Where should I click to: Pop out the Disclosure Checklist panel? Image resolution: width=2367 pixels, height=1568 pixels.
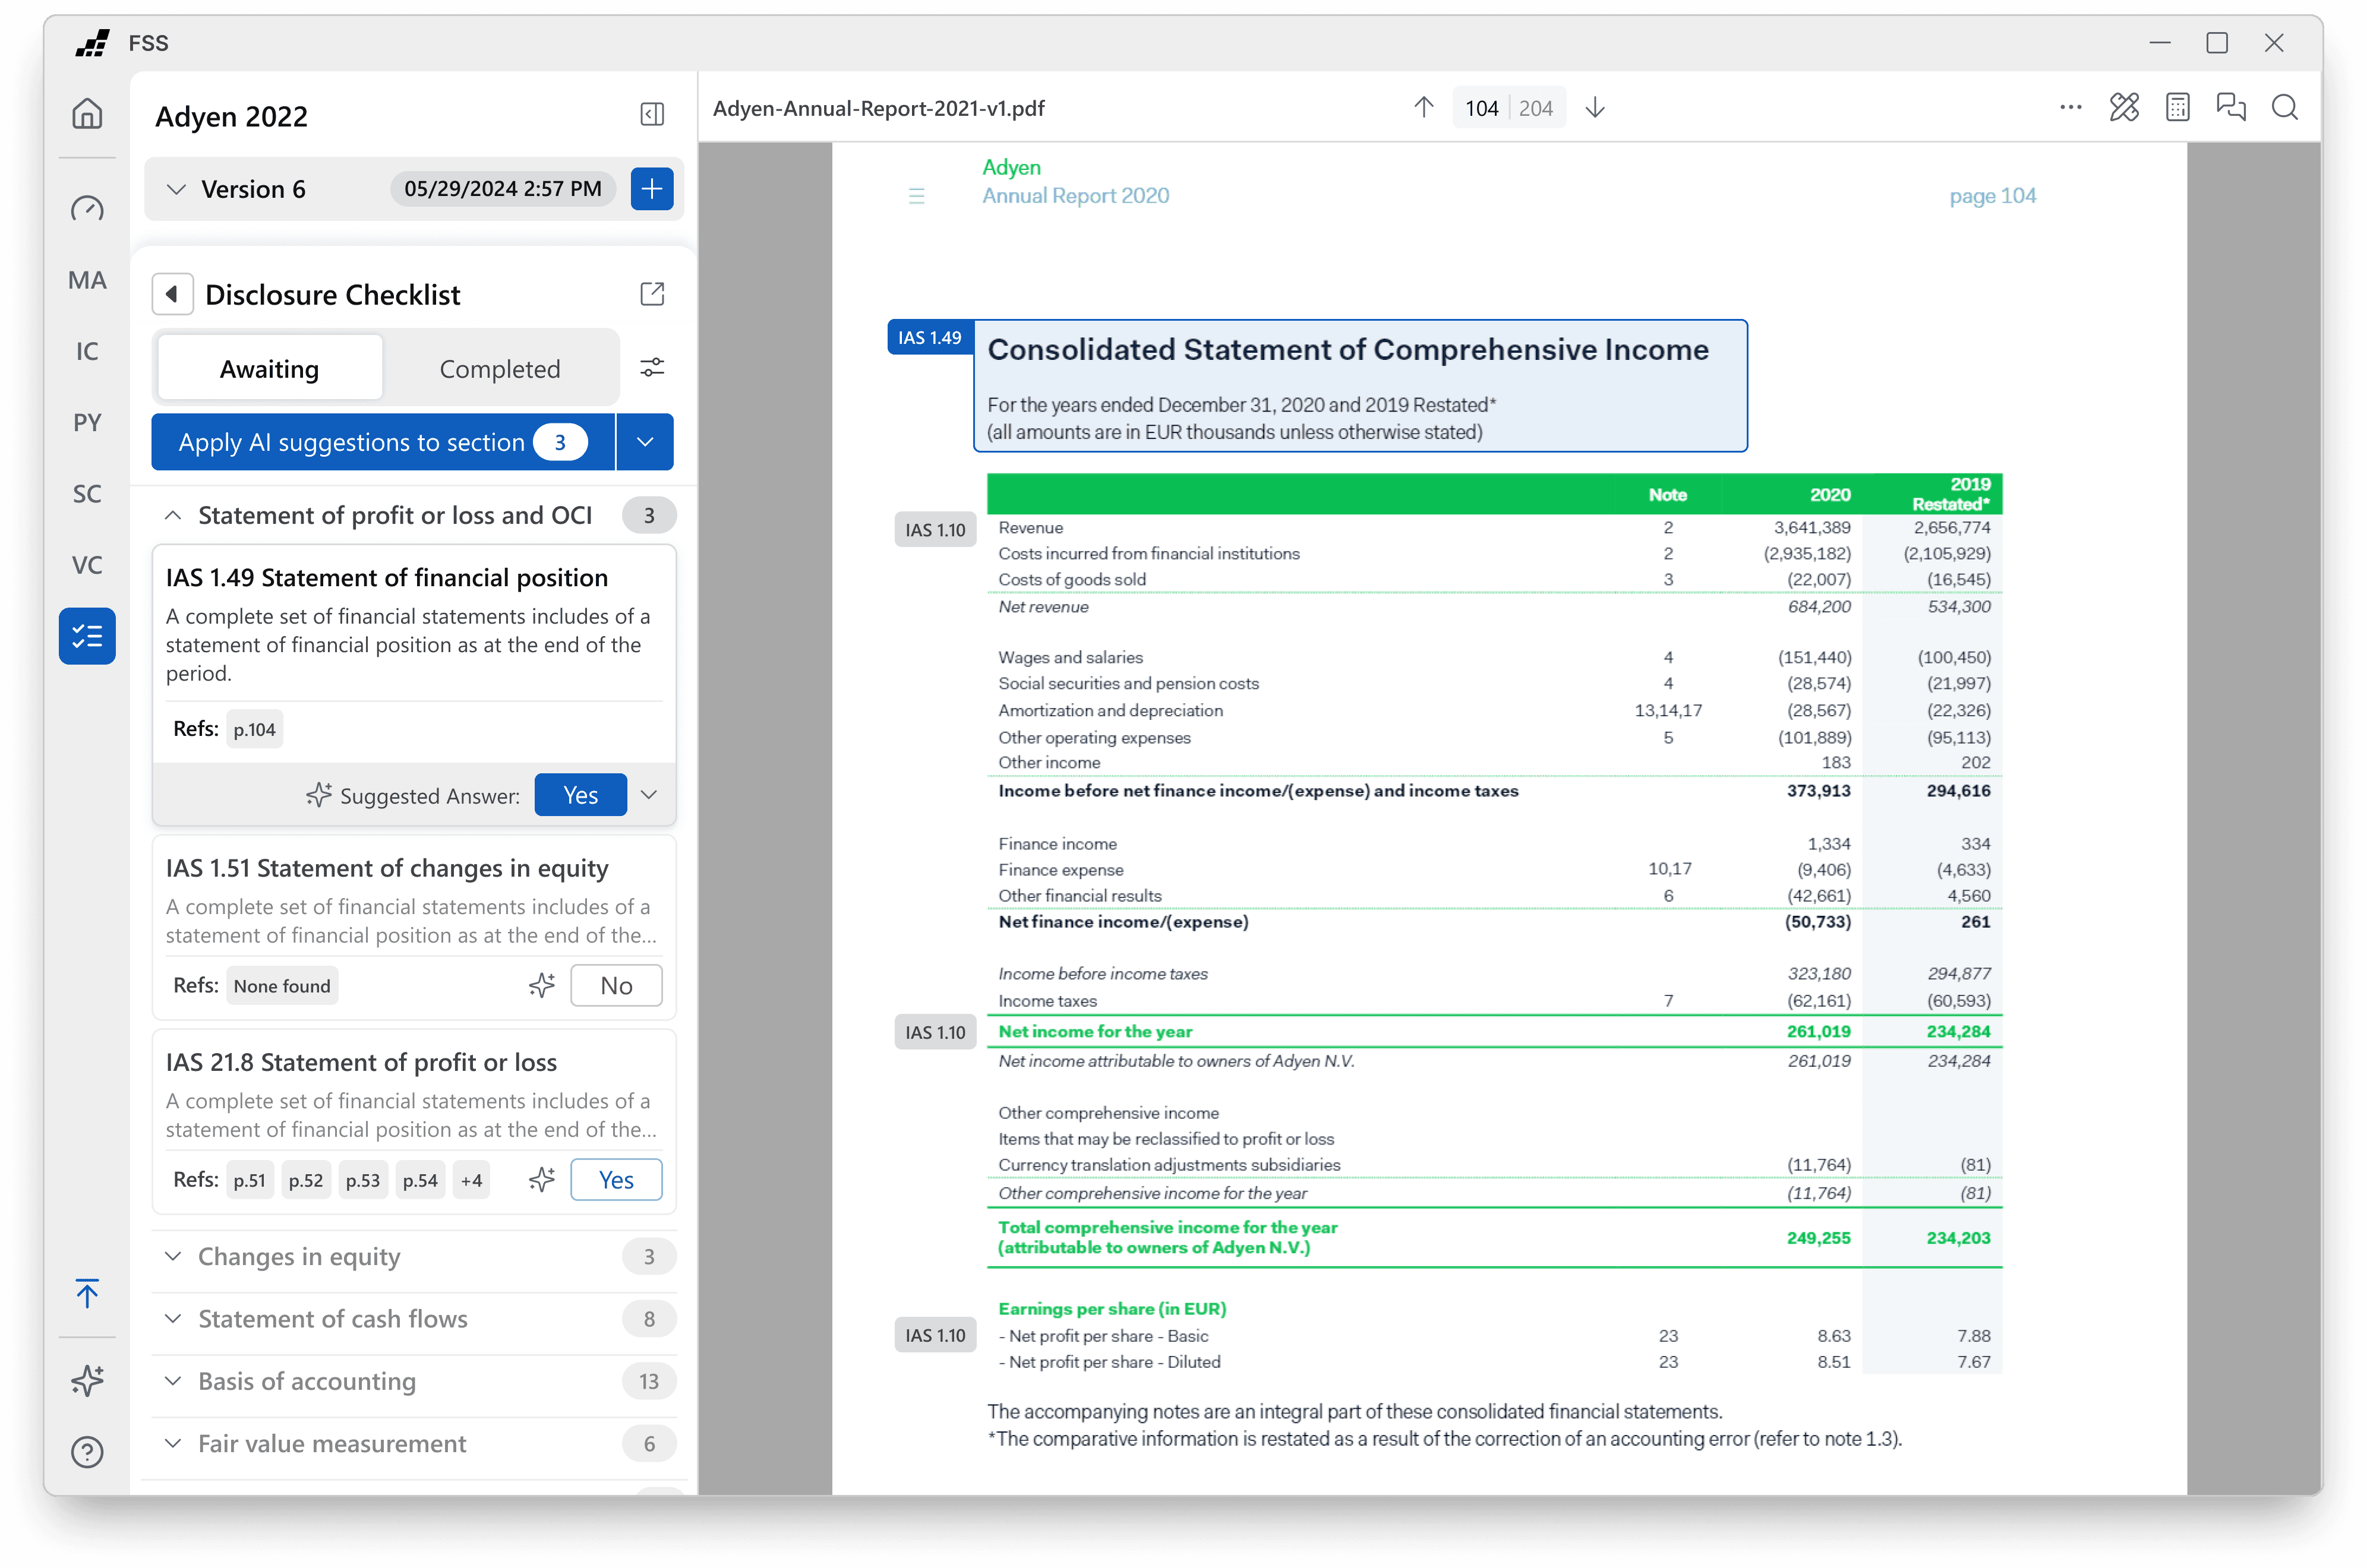pos(652,294)
